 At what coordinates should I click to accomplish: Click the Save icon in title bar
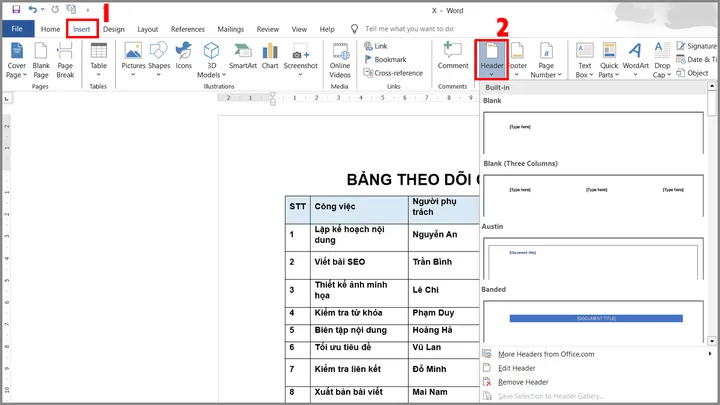[x=16, y=9]
